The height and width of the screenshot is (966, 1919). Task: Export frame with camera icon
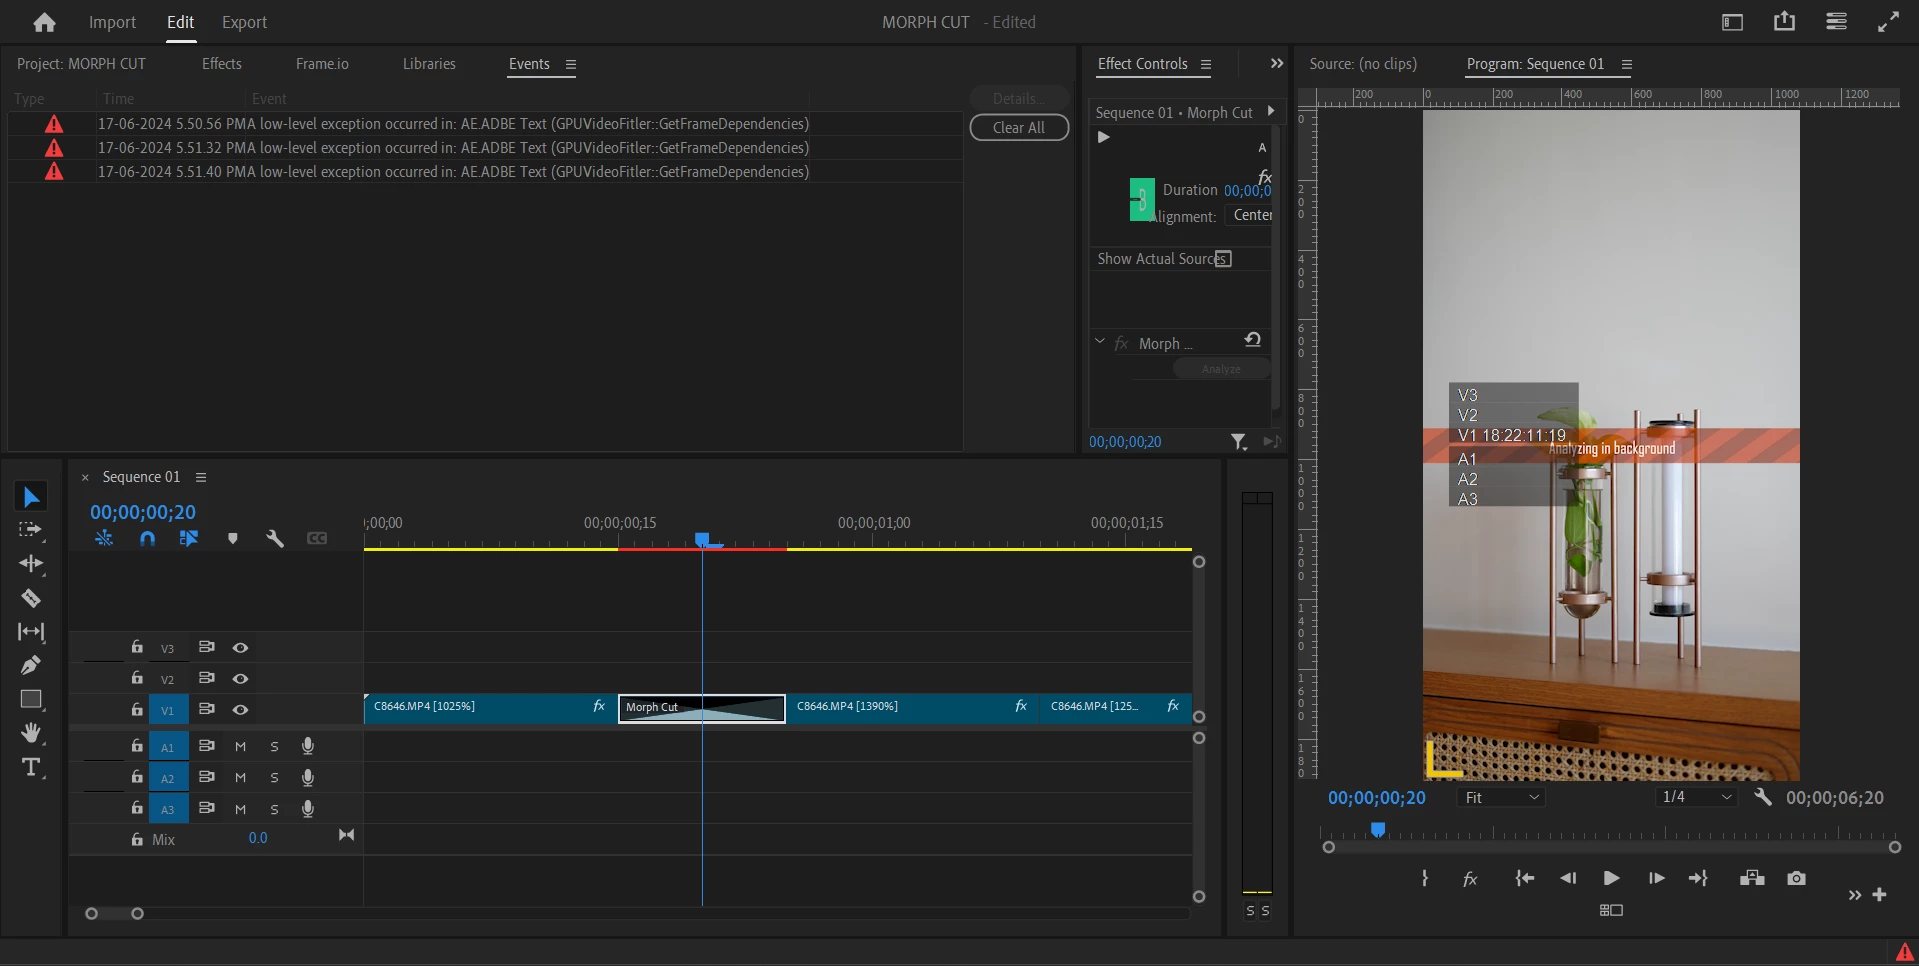click(1797, 878)
